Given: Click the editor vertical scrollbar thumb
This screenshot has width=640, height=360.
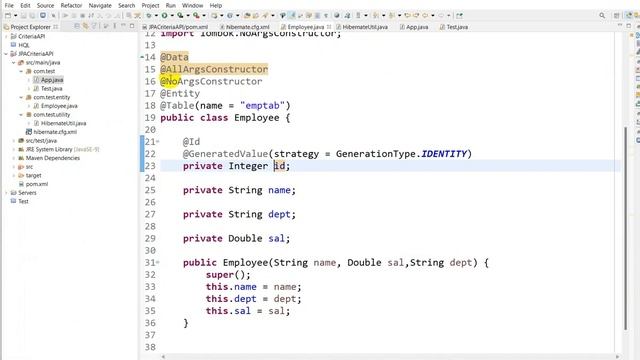Looking at the screenshot, I should point(625,229).
